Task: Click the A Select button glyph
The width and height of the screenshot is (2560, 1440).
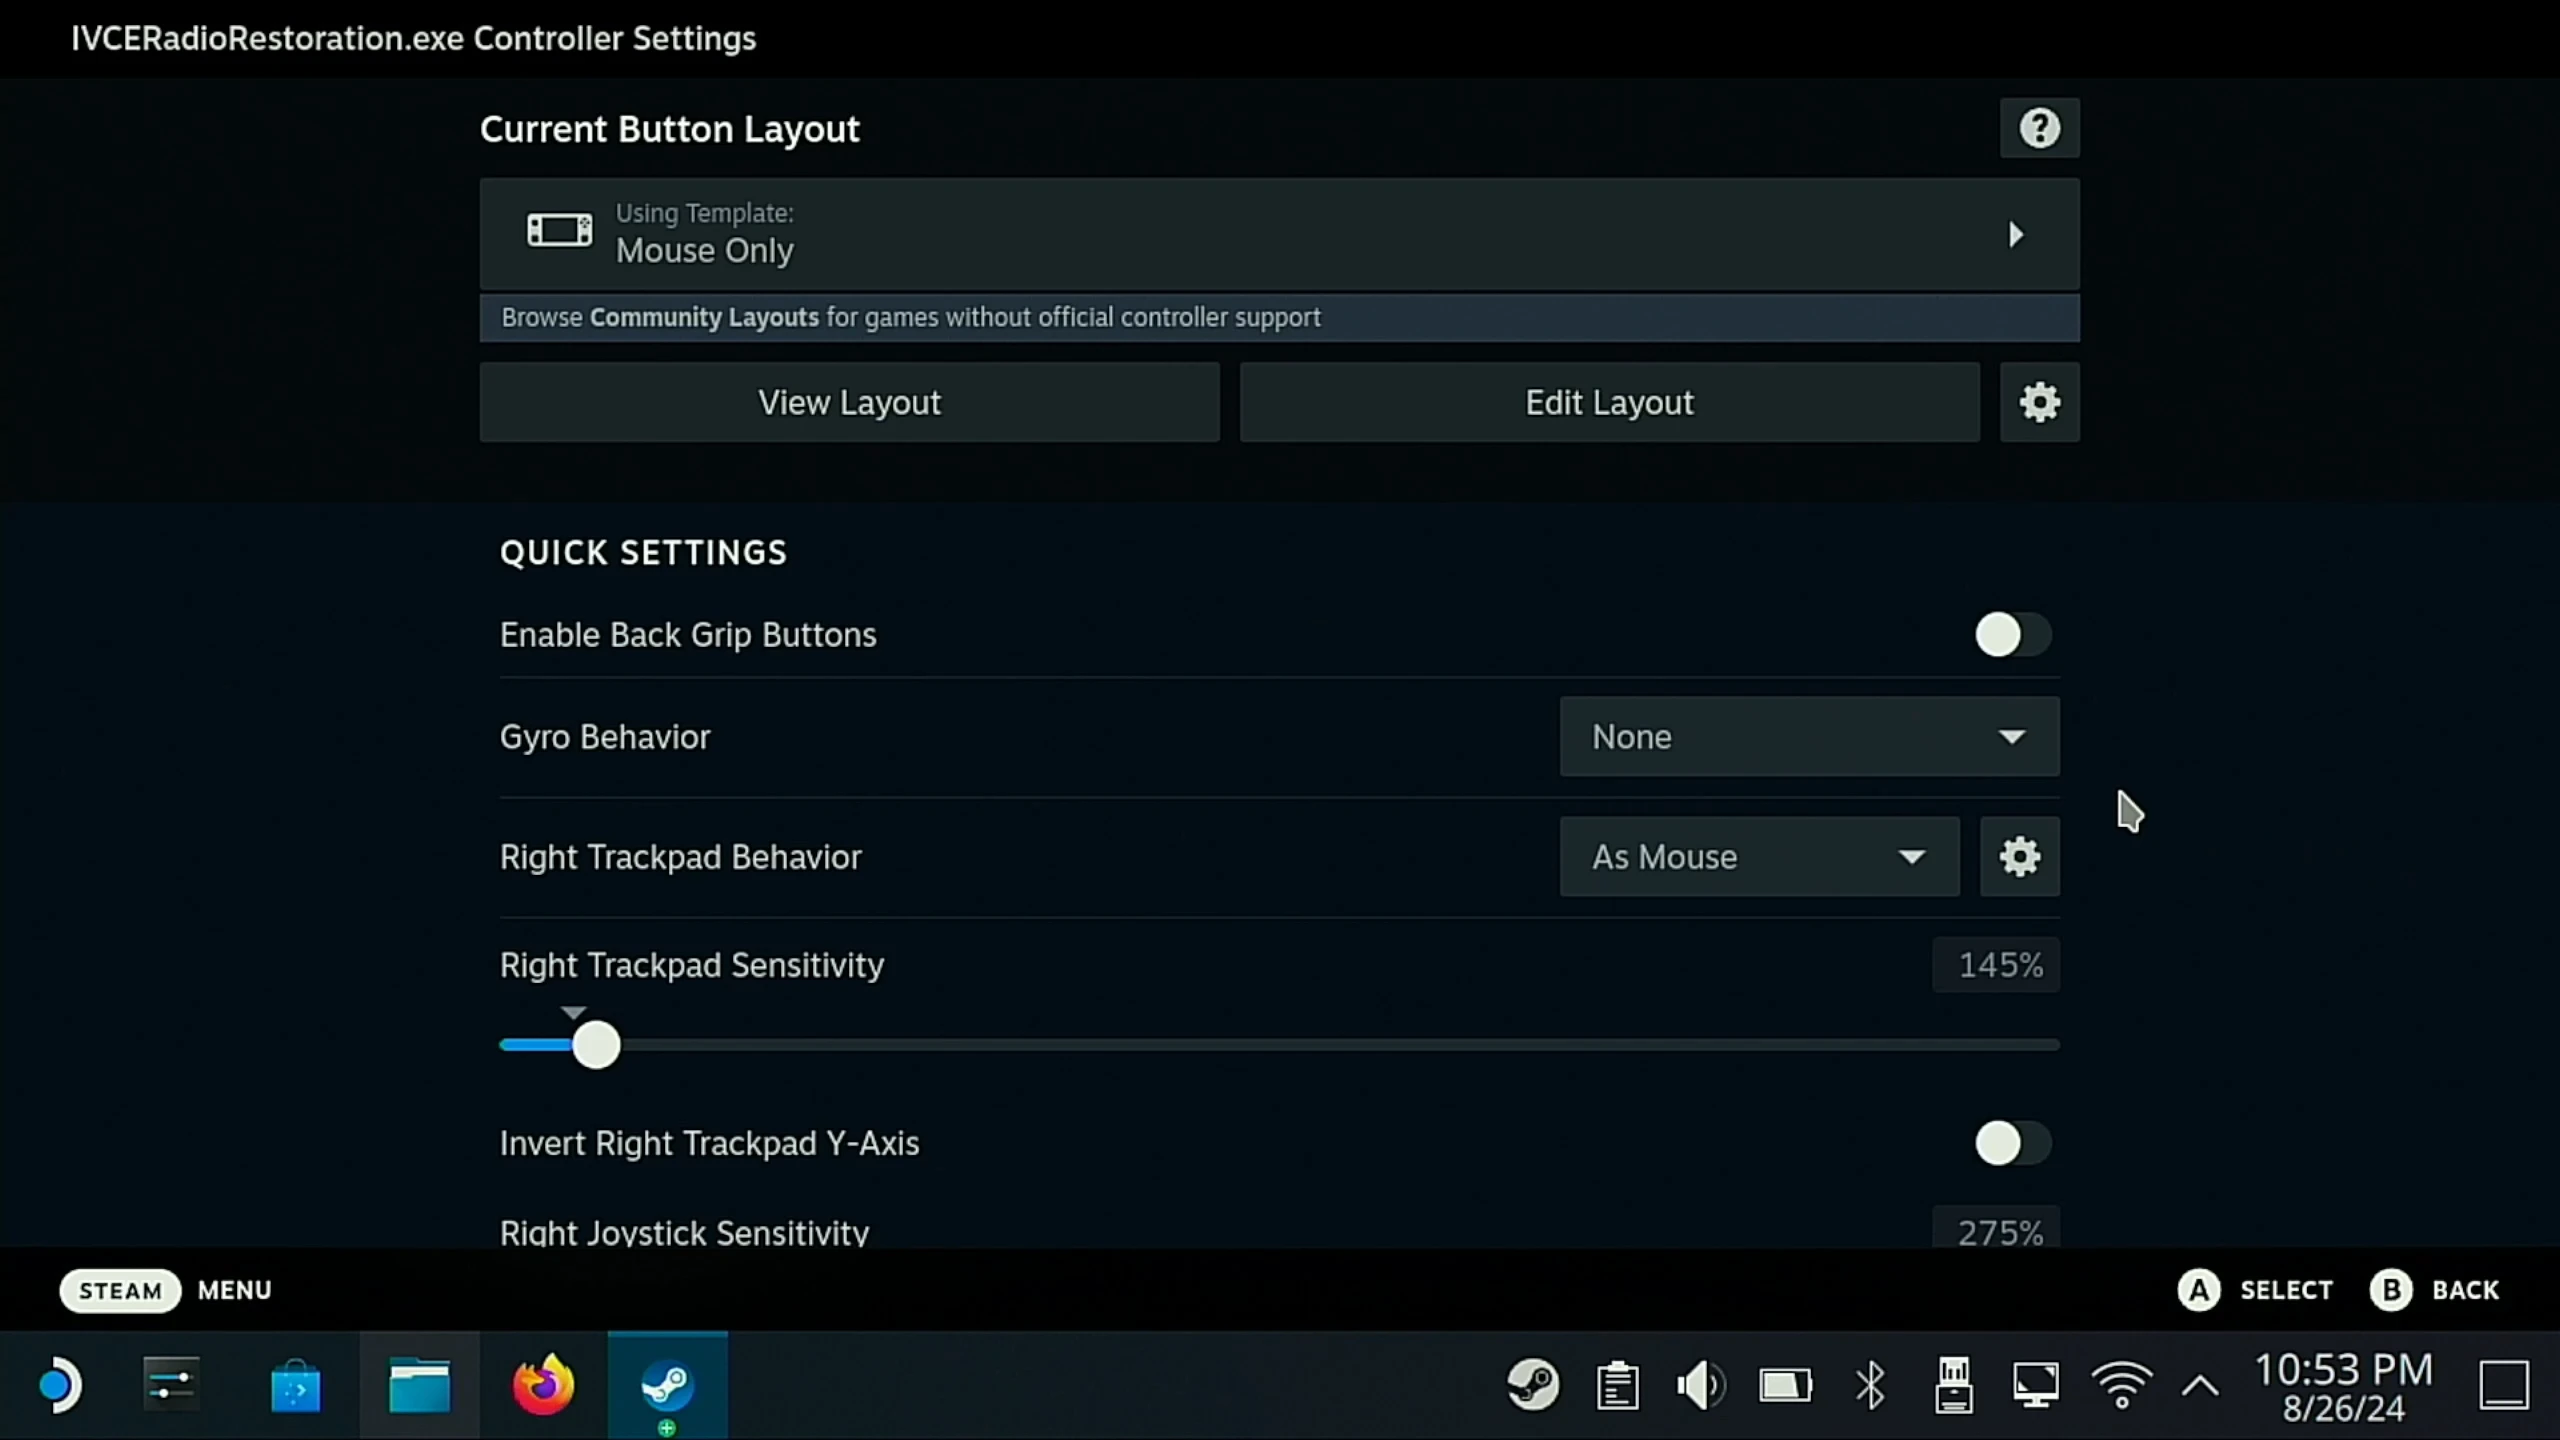Action: pos(2199,1290)
